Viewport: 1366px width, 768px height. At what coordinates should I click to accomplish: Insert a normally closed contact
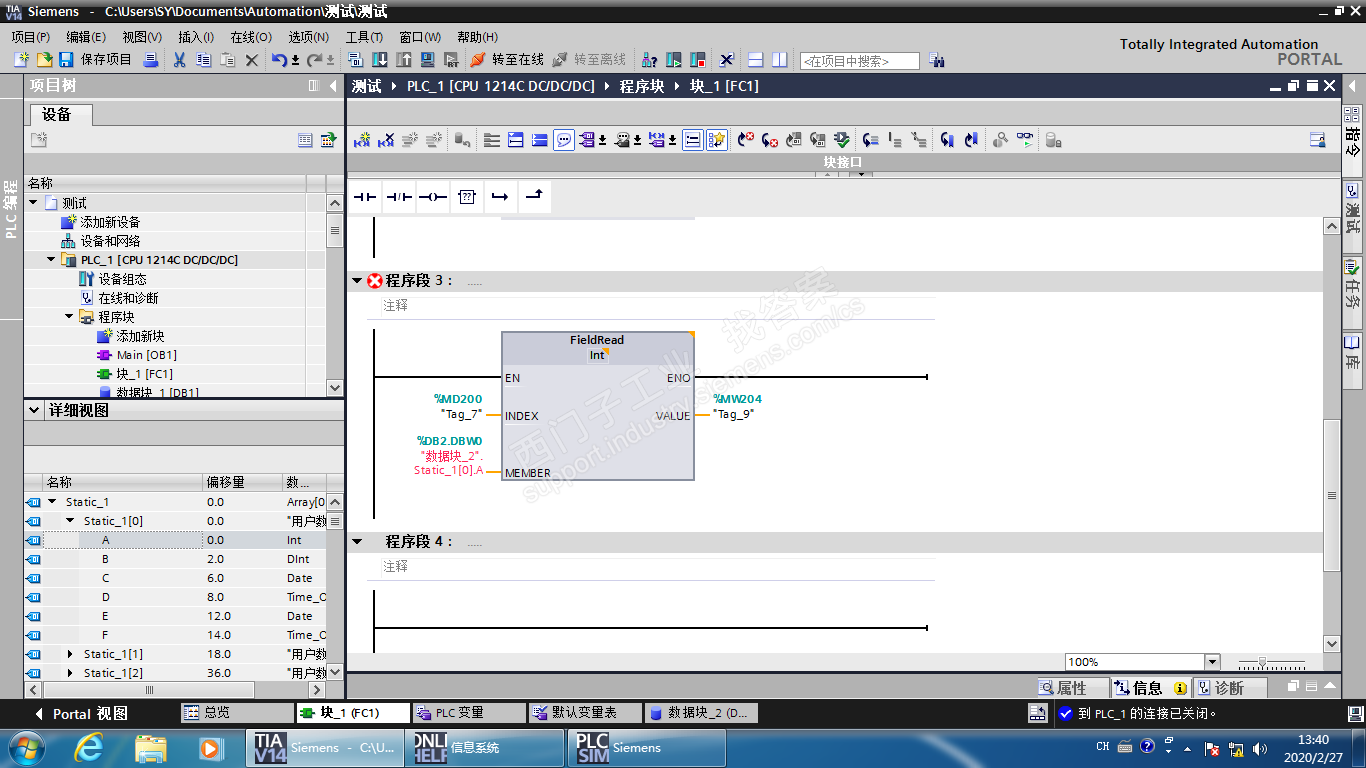tap(399, 197)
